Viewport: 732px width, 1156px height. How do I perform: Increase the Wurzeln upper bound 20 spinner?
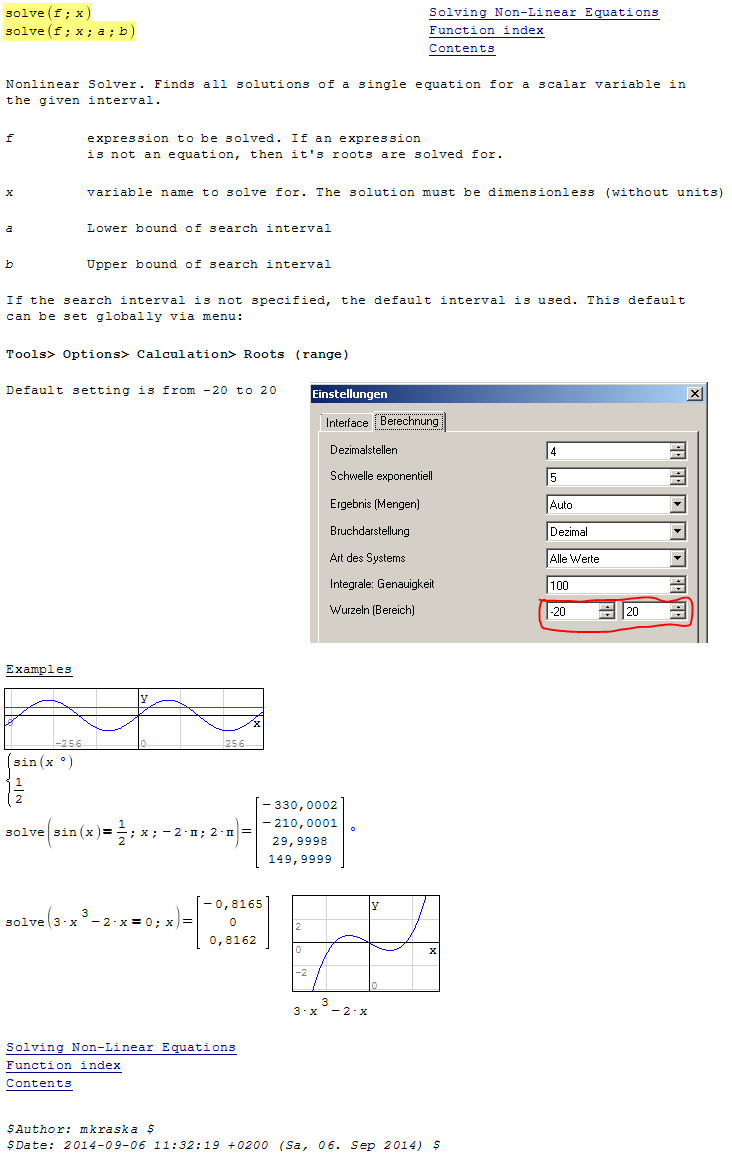click(678, 607)
